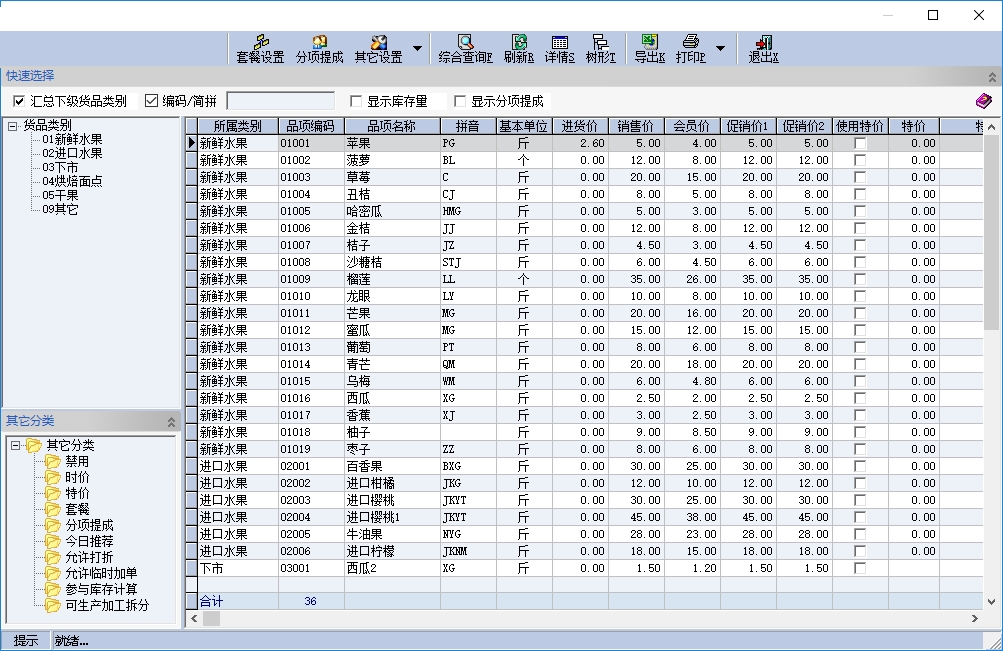Refresh the list with 刷新 button
Image resolution: width=1003 pixels, height=651 pixels.
519,48
